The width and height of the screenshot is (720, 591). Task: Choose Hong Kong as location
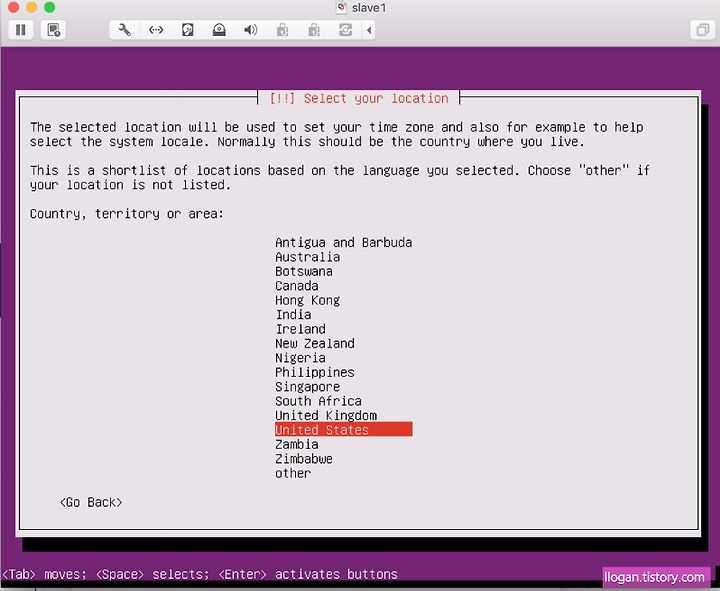pyautogui.click(x=308, y=300)
